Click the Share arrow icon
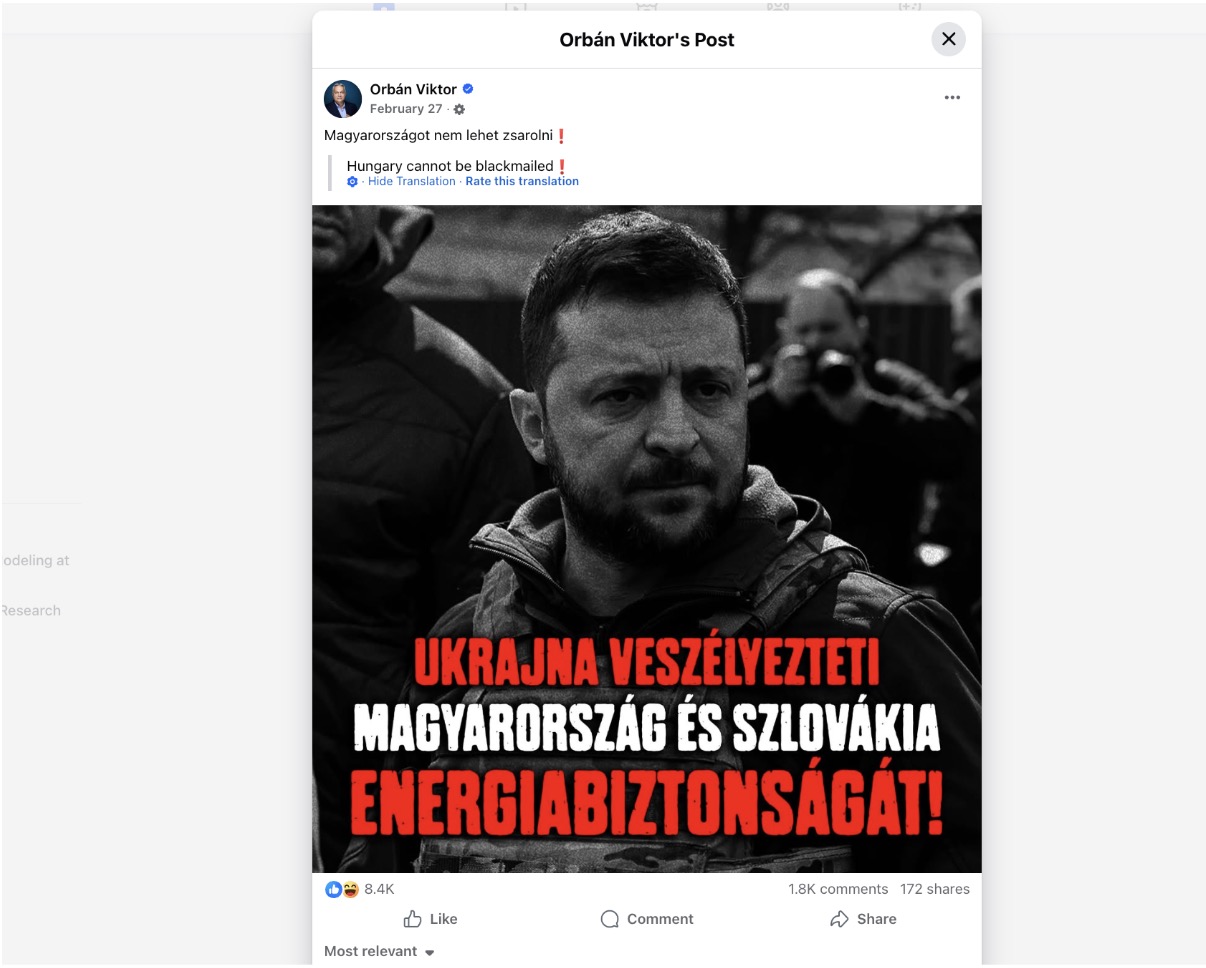This screenshot has height=968, width=1206. pos(839,919)
